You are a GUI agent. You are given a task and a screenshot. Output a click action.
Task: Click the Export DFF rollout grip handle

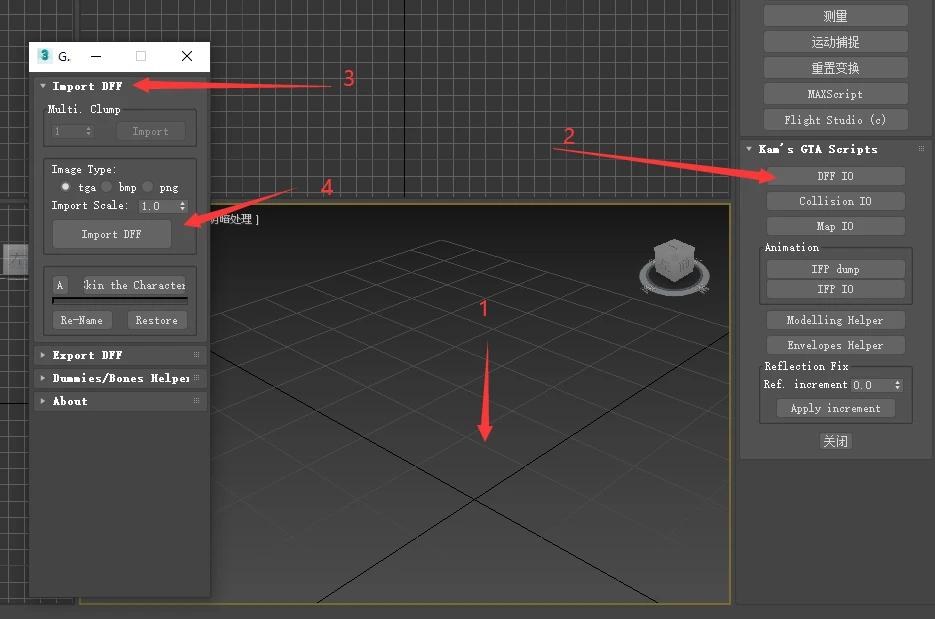click(196, 355)
